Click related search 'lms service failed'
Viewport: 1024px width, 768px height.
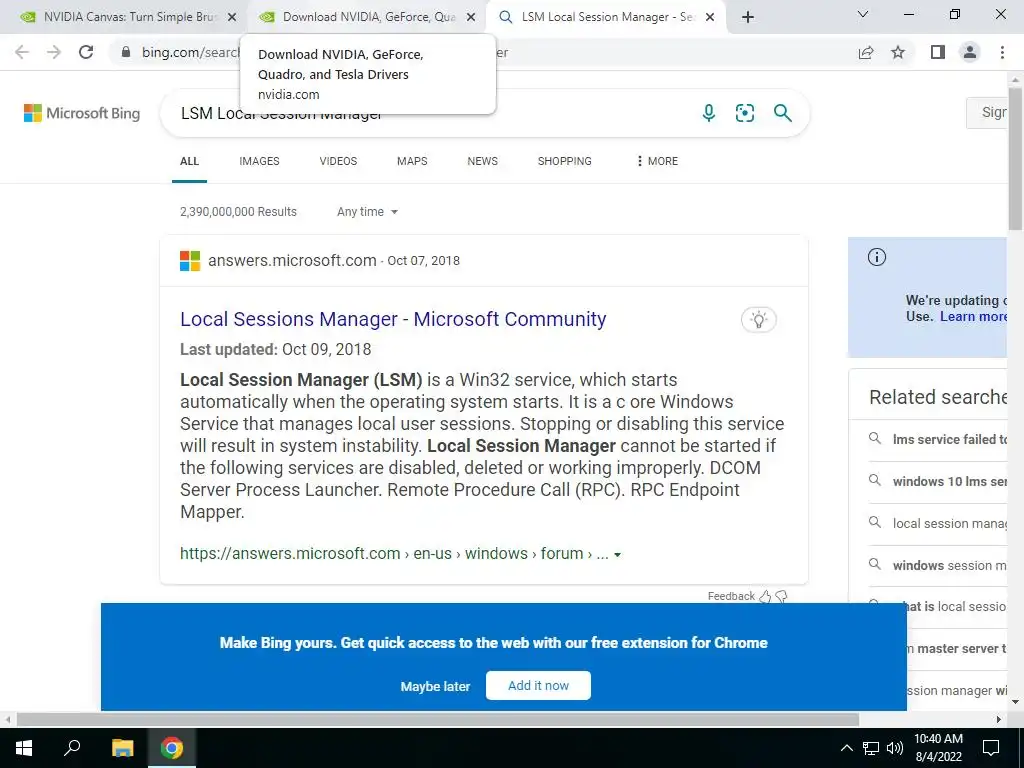pos(950,440)
